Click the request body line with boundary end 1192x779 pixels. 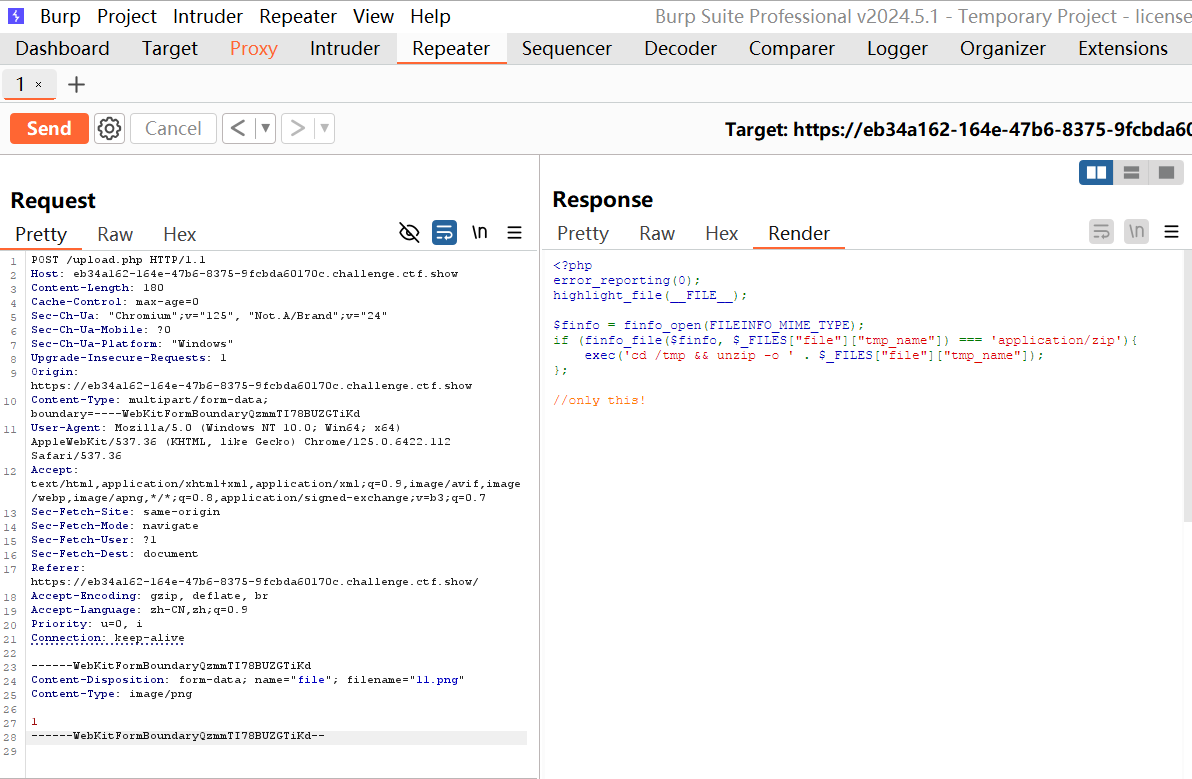[177, 736]
